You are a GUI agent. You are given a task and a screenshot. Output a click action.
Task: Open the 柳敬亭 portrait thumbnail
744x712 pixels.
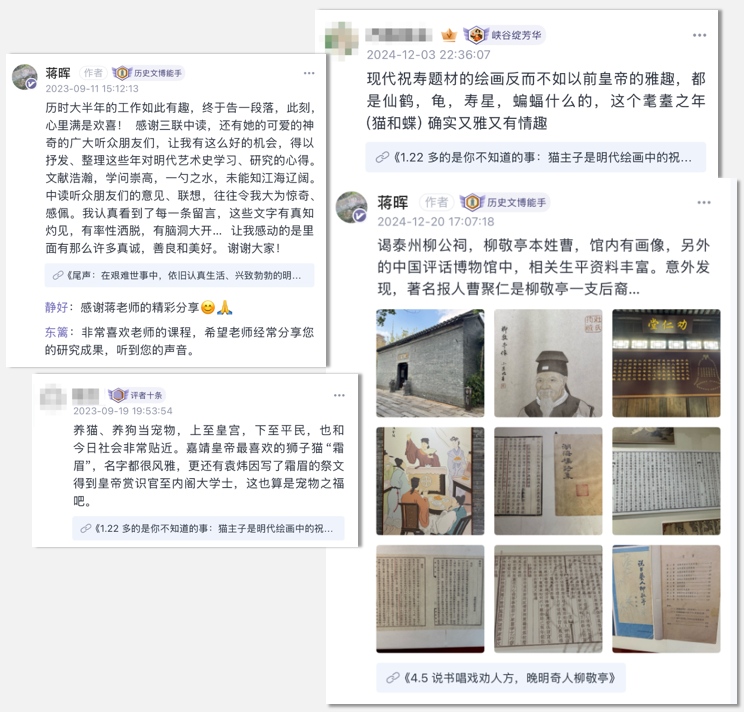(x=548, y=363)
